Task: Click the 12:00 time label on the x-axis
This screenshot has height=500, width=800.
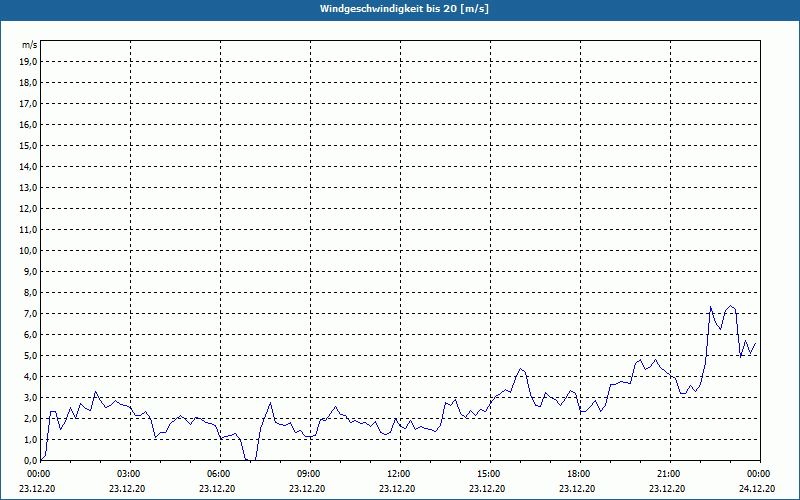Action: point(398,473)
